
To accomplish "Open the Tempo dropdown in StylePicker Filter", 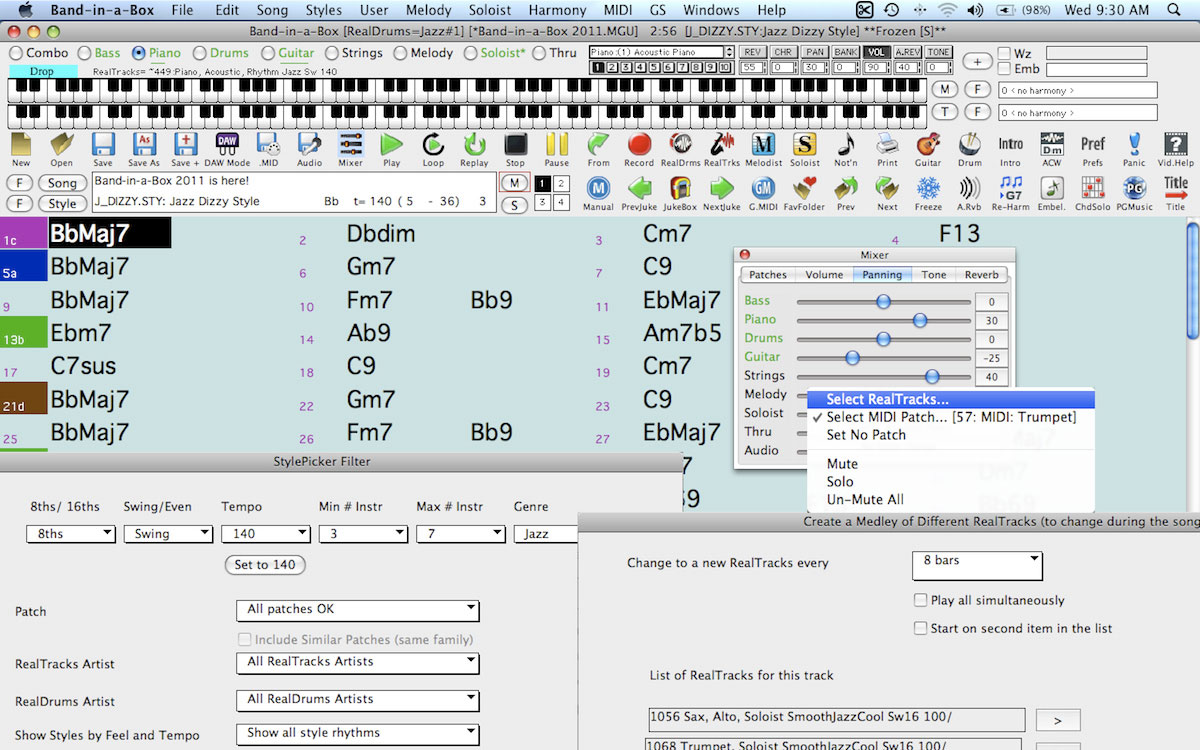I will [265, 534].
